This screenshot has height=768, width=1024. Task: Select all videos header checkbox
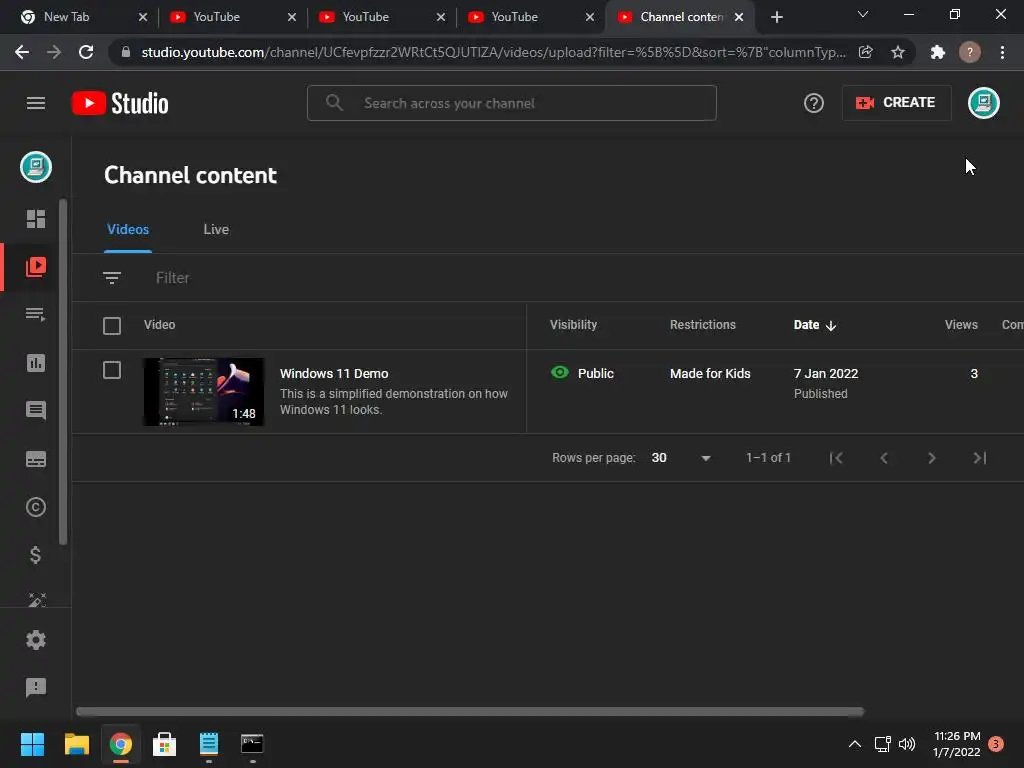coord(112,326)
